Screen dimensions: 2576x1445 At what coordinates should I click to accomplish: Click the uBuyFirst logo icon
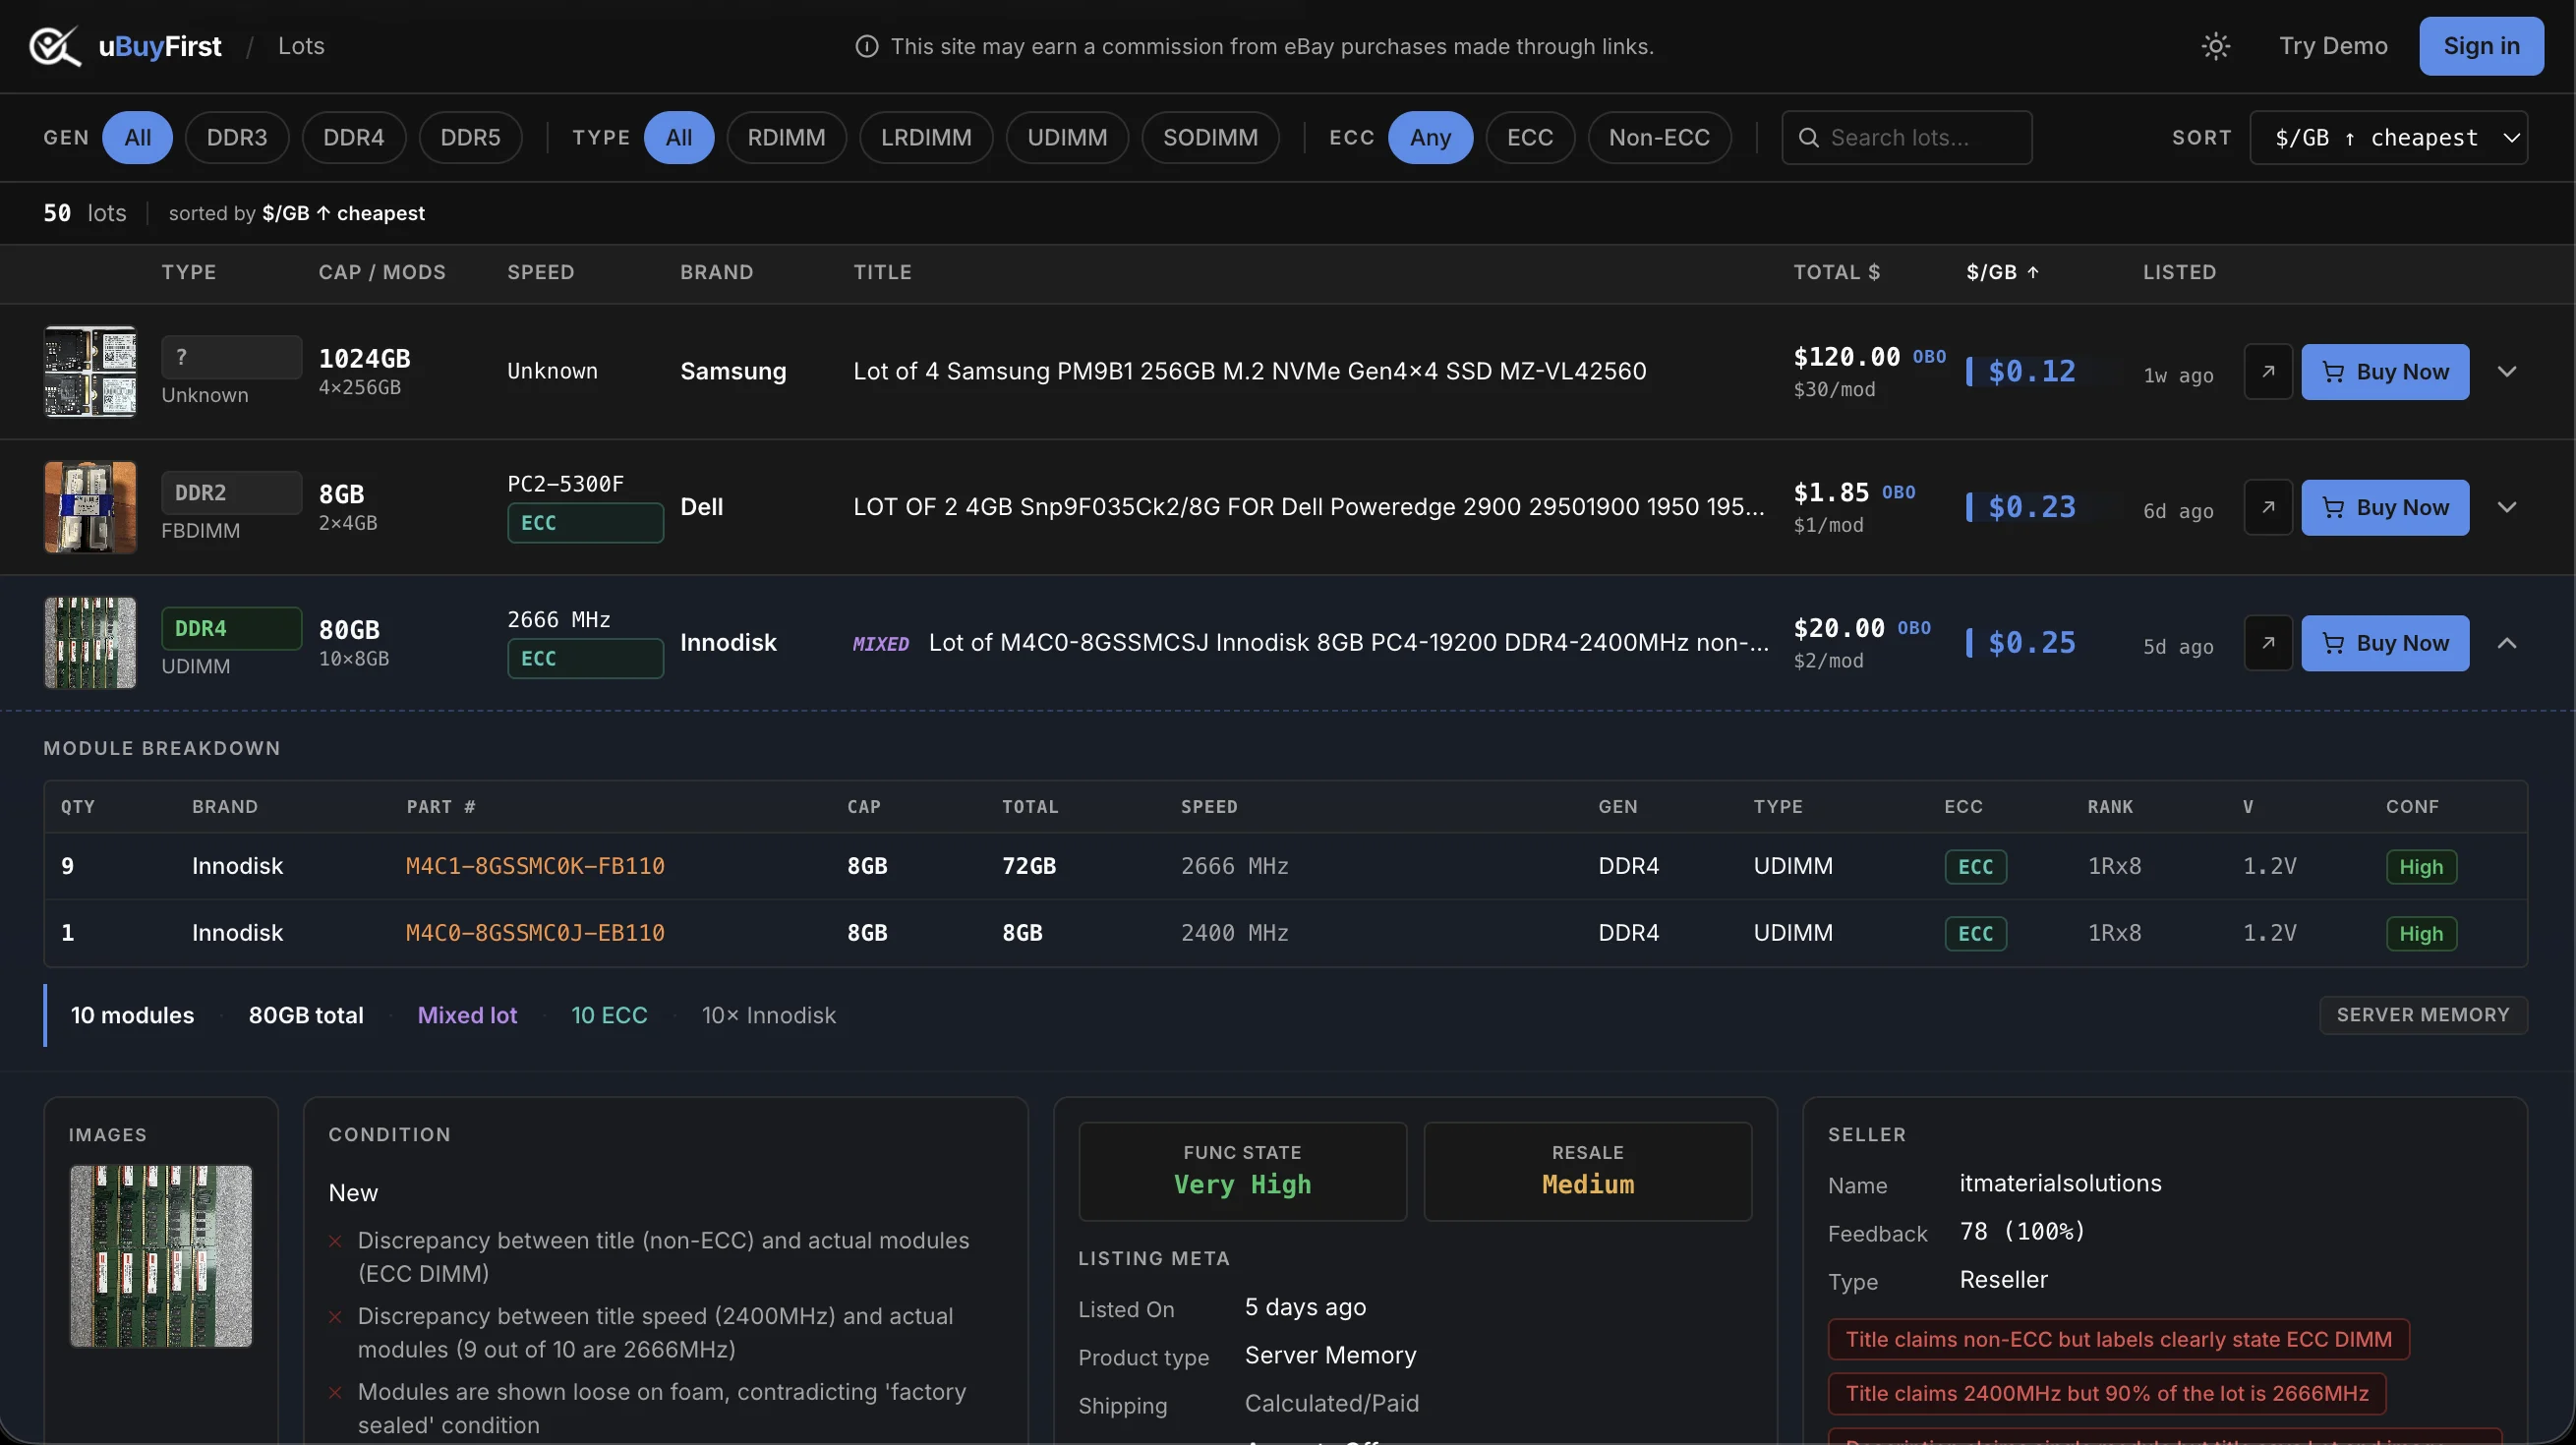pos(54,46)
